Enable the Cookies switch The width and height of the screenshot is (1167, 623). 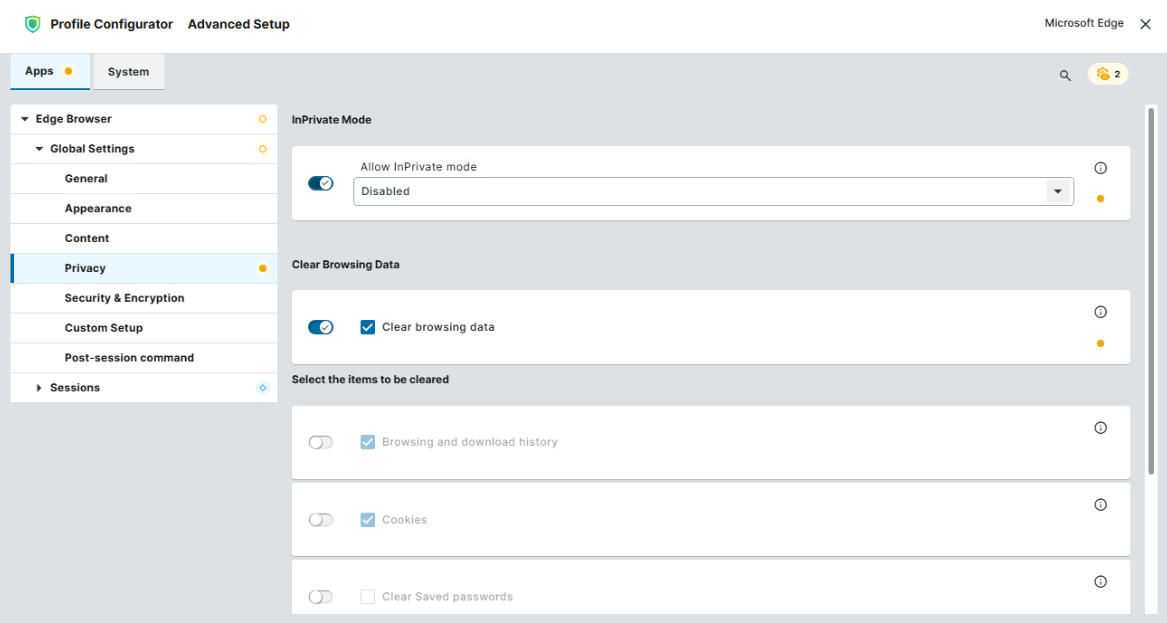(321, 520)
